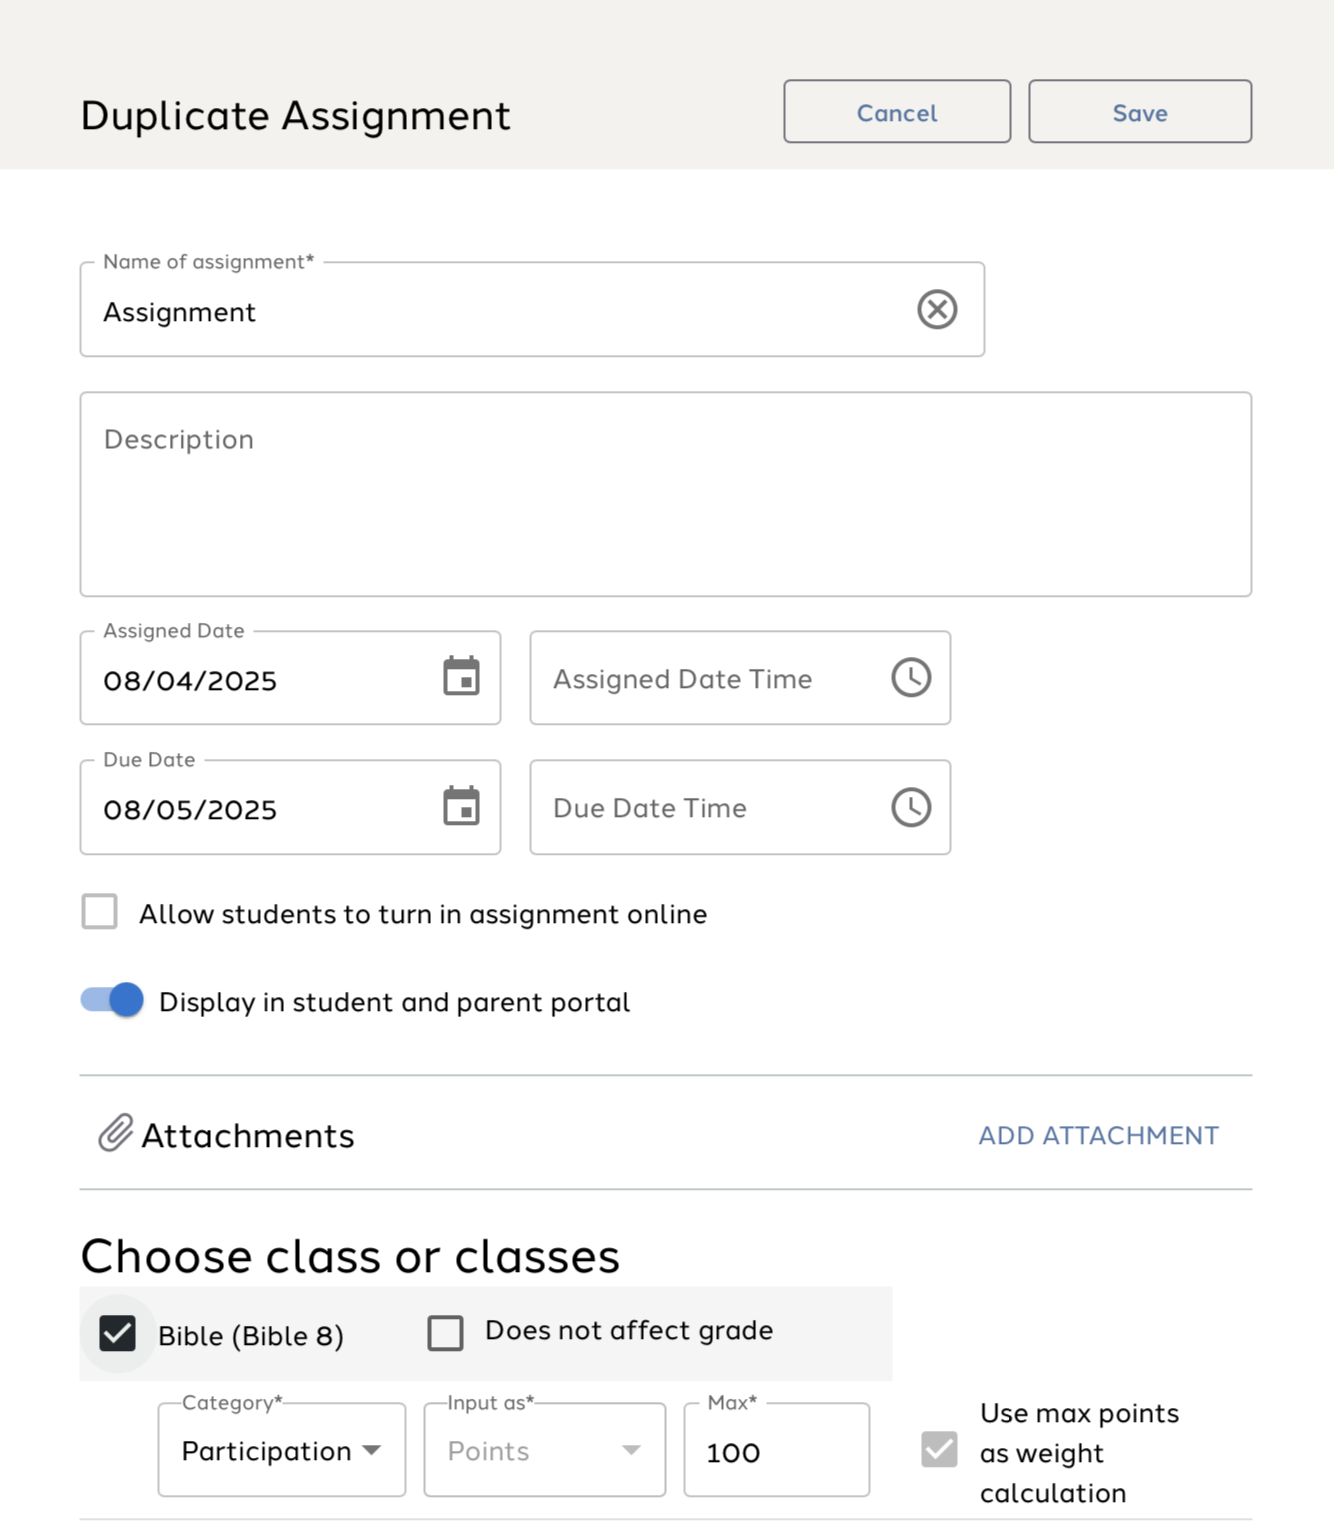1334x1534 pixels.
Task: Toggle Display in student and parent portal
Action: click(112, 1000)
